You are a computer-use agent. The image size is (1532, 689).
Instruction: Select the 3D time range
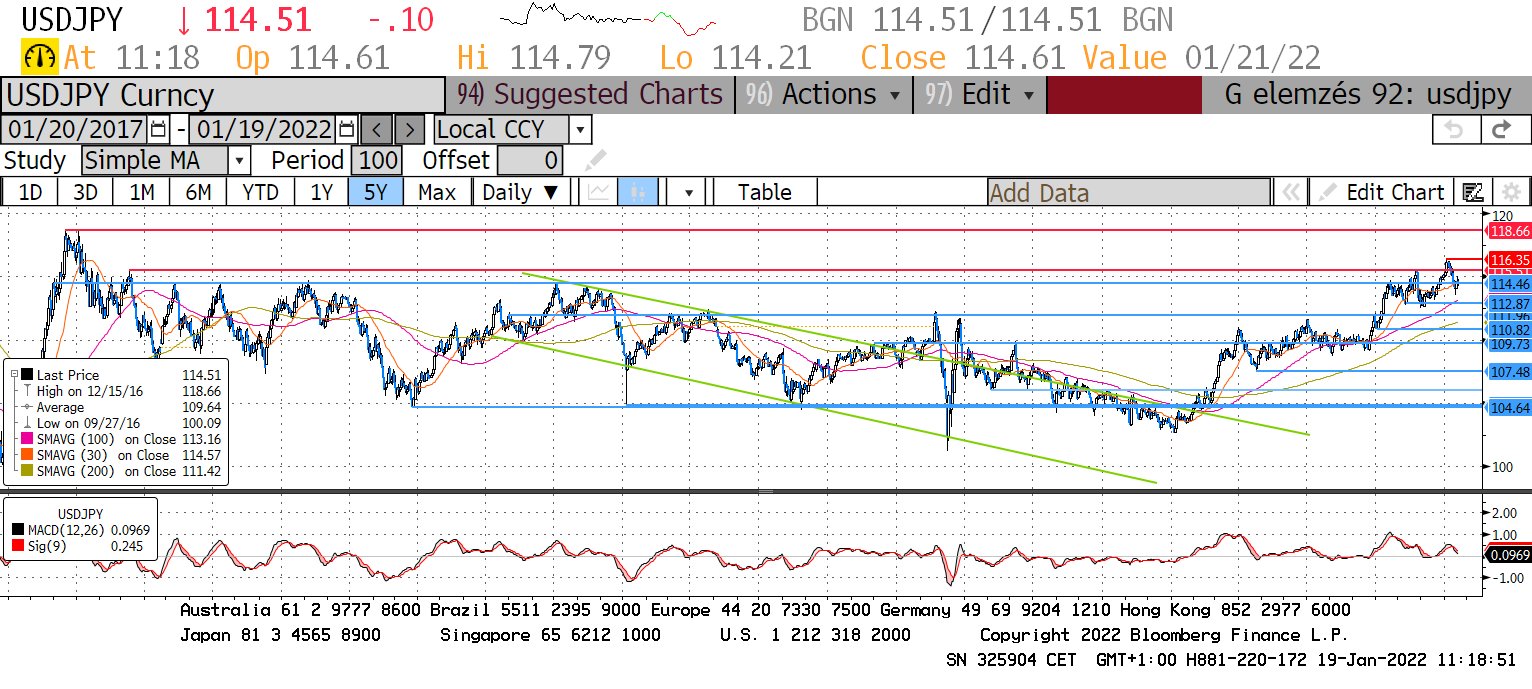pyautogui.click(x=86, y=192)
